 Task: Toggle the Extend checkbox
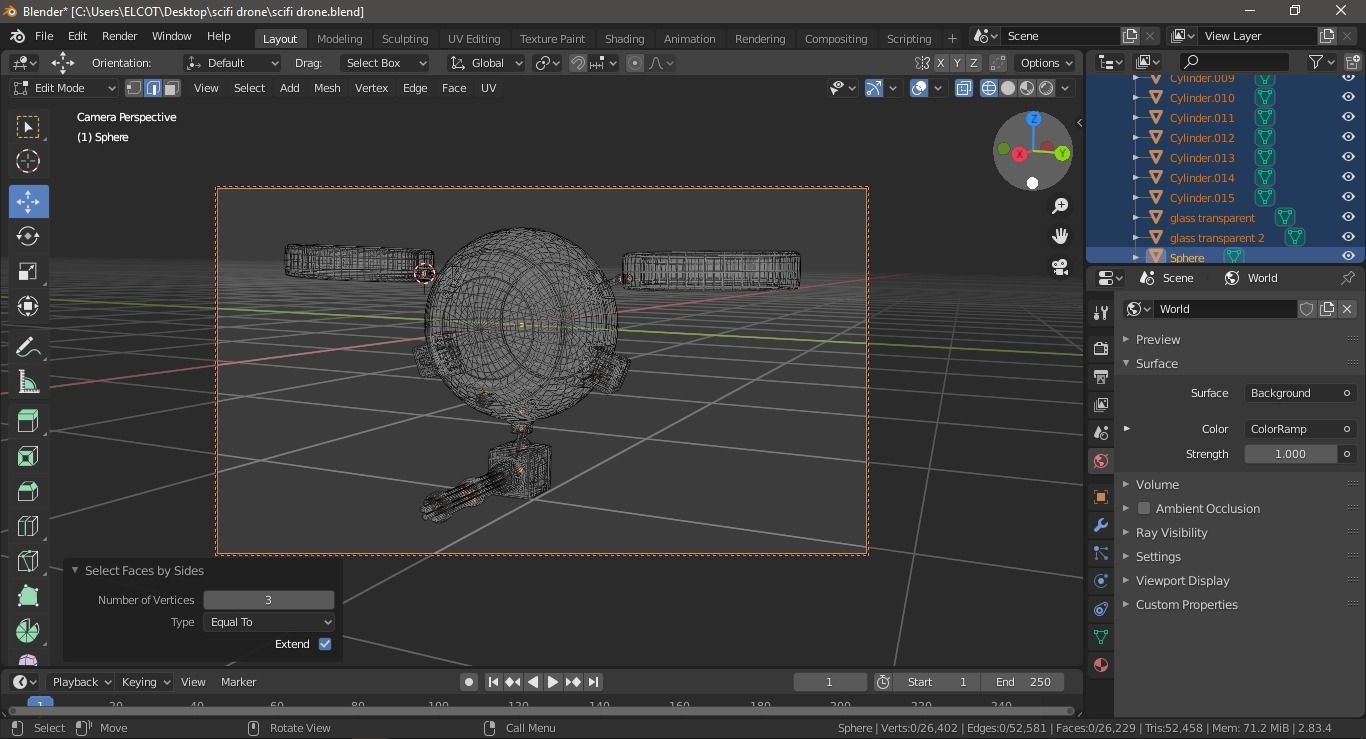(325, 644)
